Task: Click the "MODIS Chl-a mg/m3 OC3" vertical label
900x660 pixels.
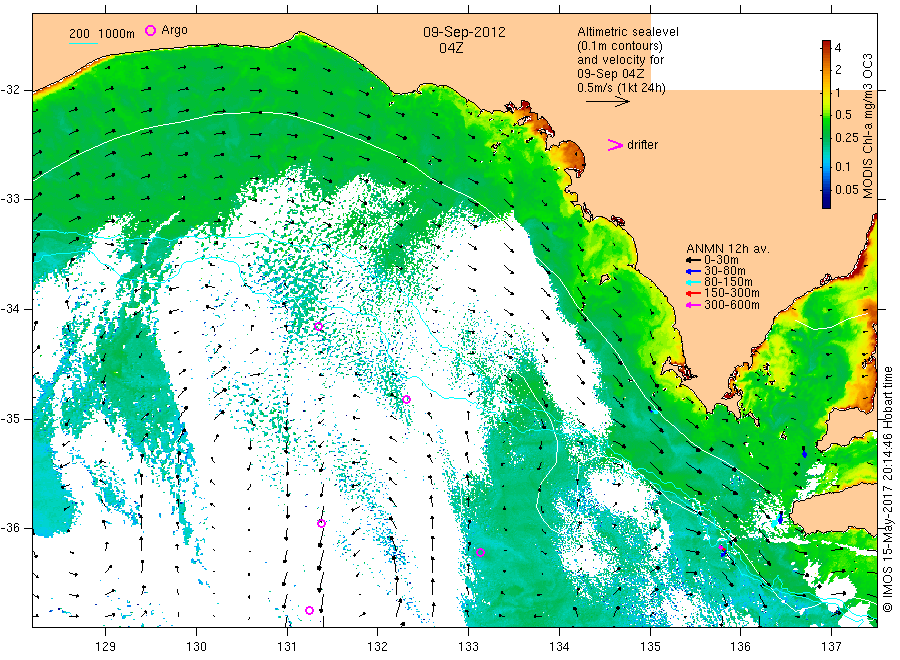Action: coord(867,126)
